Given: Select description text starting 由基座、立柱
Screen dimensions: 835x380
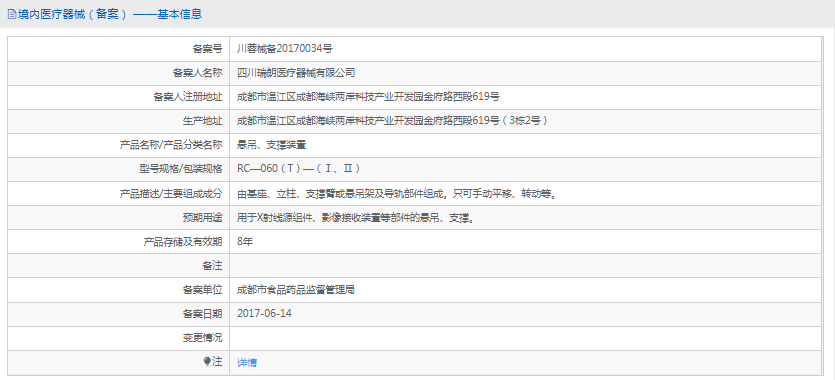Looking at the screenshot, I should [x=397, y=193].
